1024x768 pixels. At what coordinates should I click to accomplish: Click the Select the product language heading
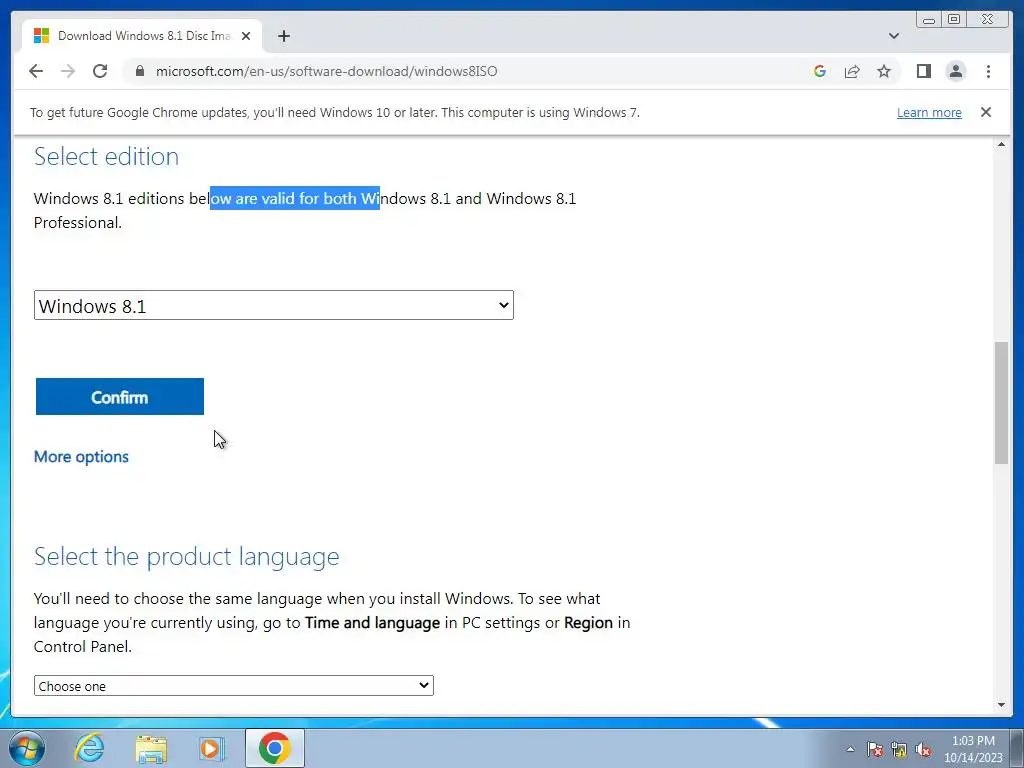187,556
